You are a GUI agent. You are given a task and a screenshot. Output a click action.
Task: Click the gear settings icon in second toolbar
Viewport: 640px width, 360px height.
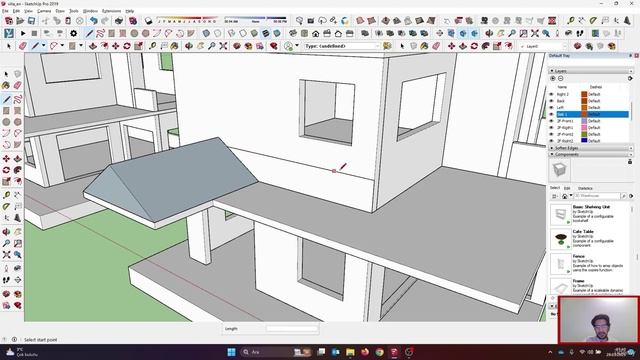pyautogui.click(x=73, y=33)
